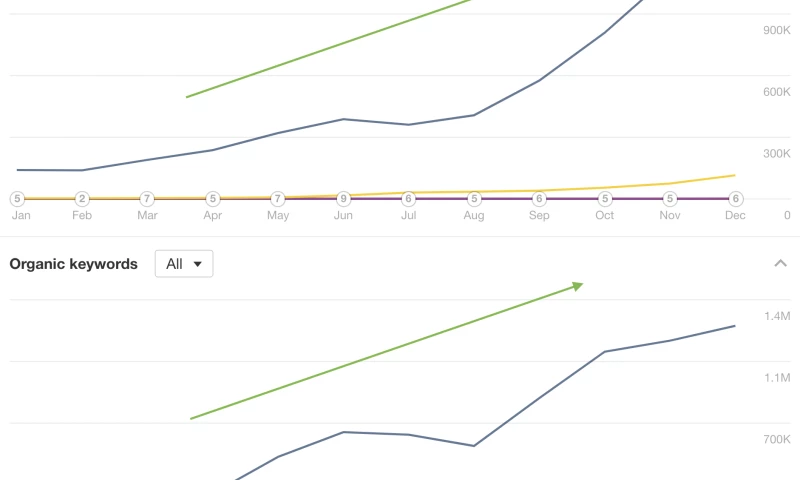Click the Feb update marker showing 2
This screenshot has width=800, height=480.
tap(83, 198)
